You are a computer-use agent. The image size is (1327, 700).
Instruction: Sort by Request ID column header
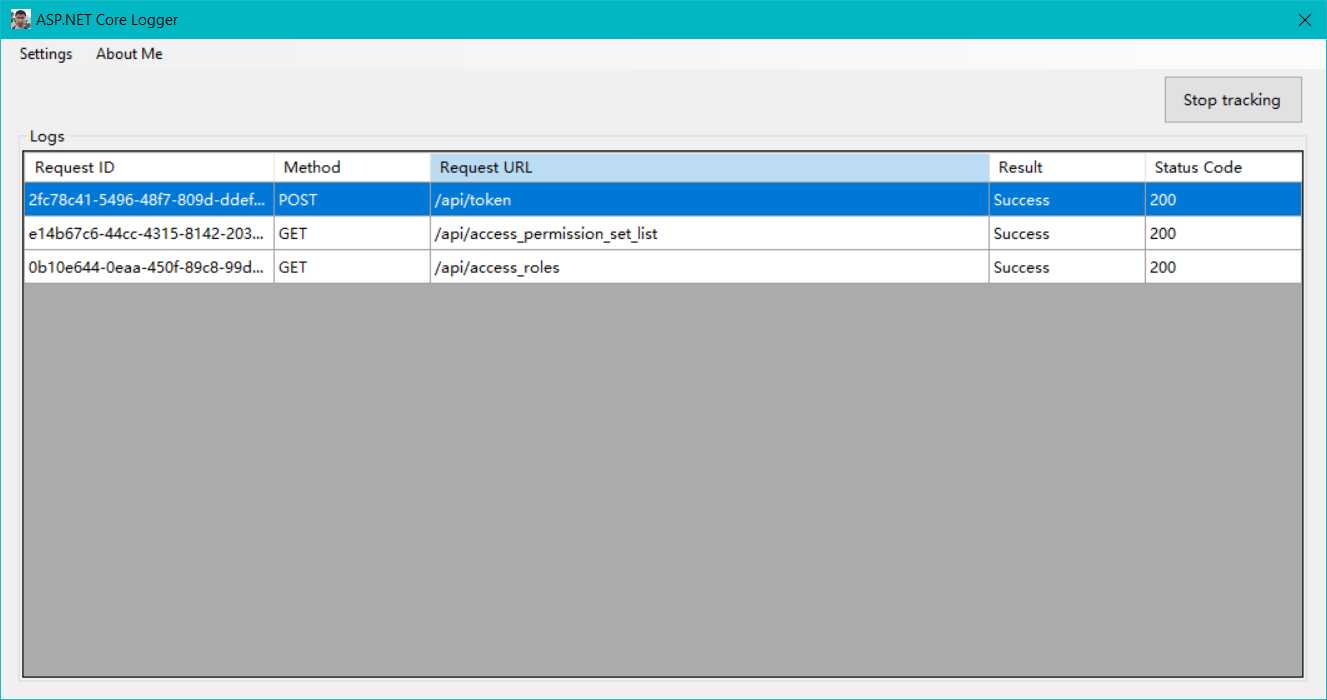pyautogui.click(x=149, y=167)
